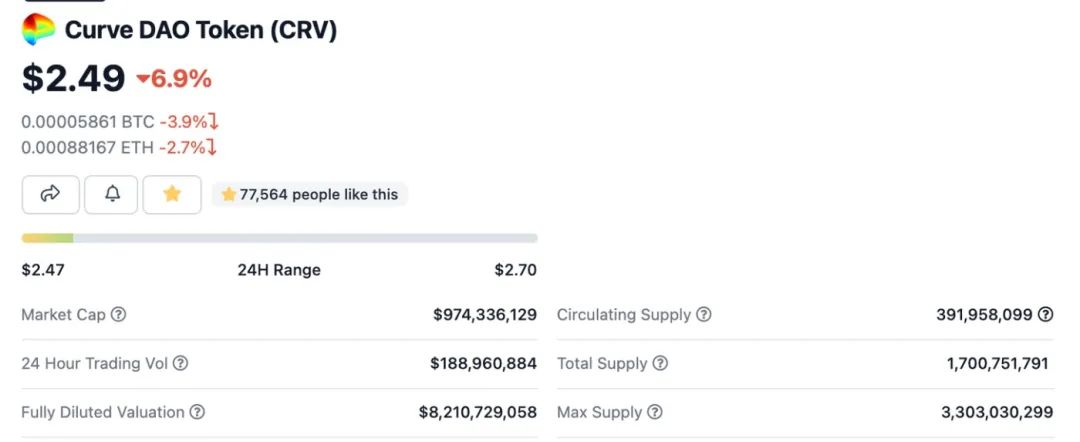
Task: Click the 24H Range progress bar
Action: 279,238
